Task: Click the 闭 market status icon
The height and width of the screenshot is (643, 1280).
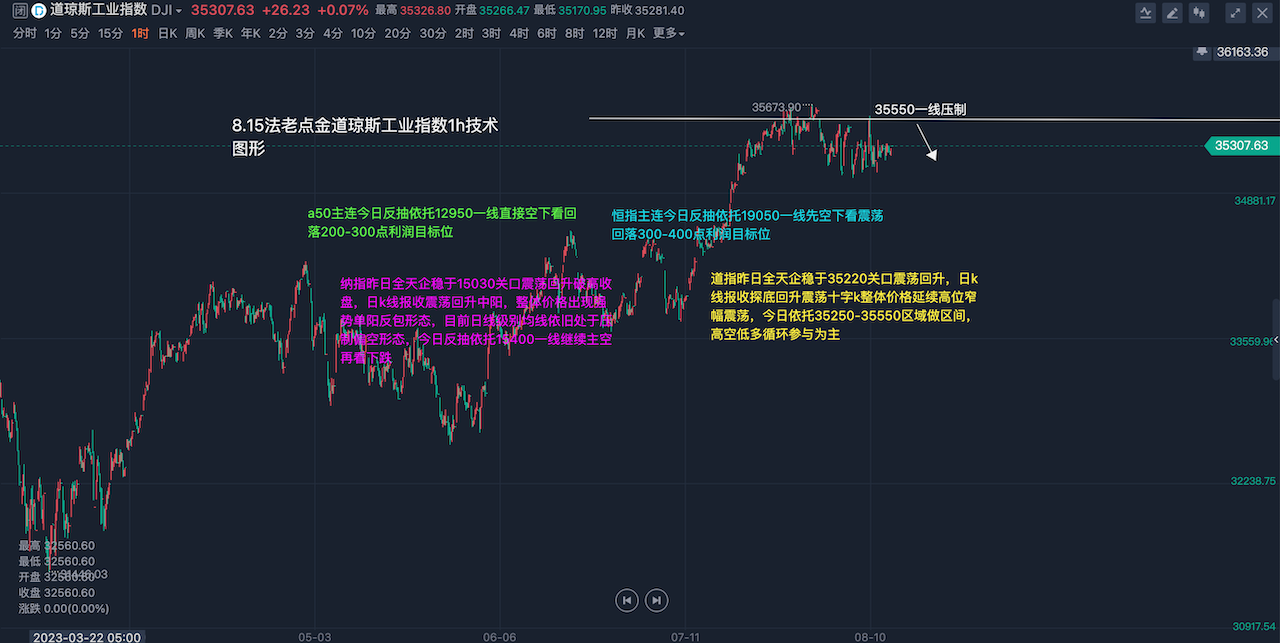Action: click(x=20, y=11)
